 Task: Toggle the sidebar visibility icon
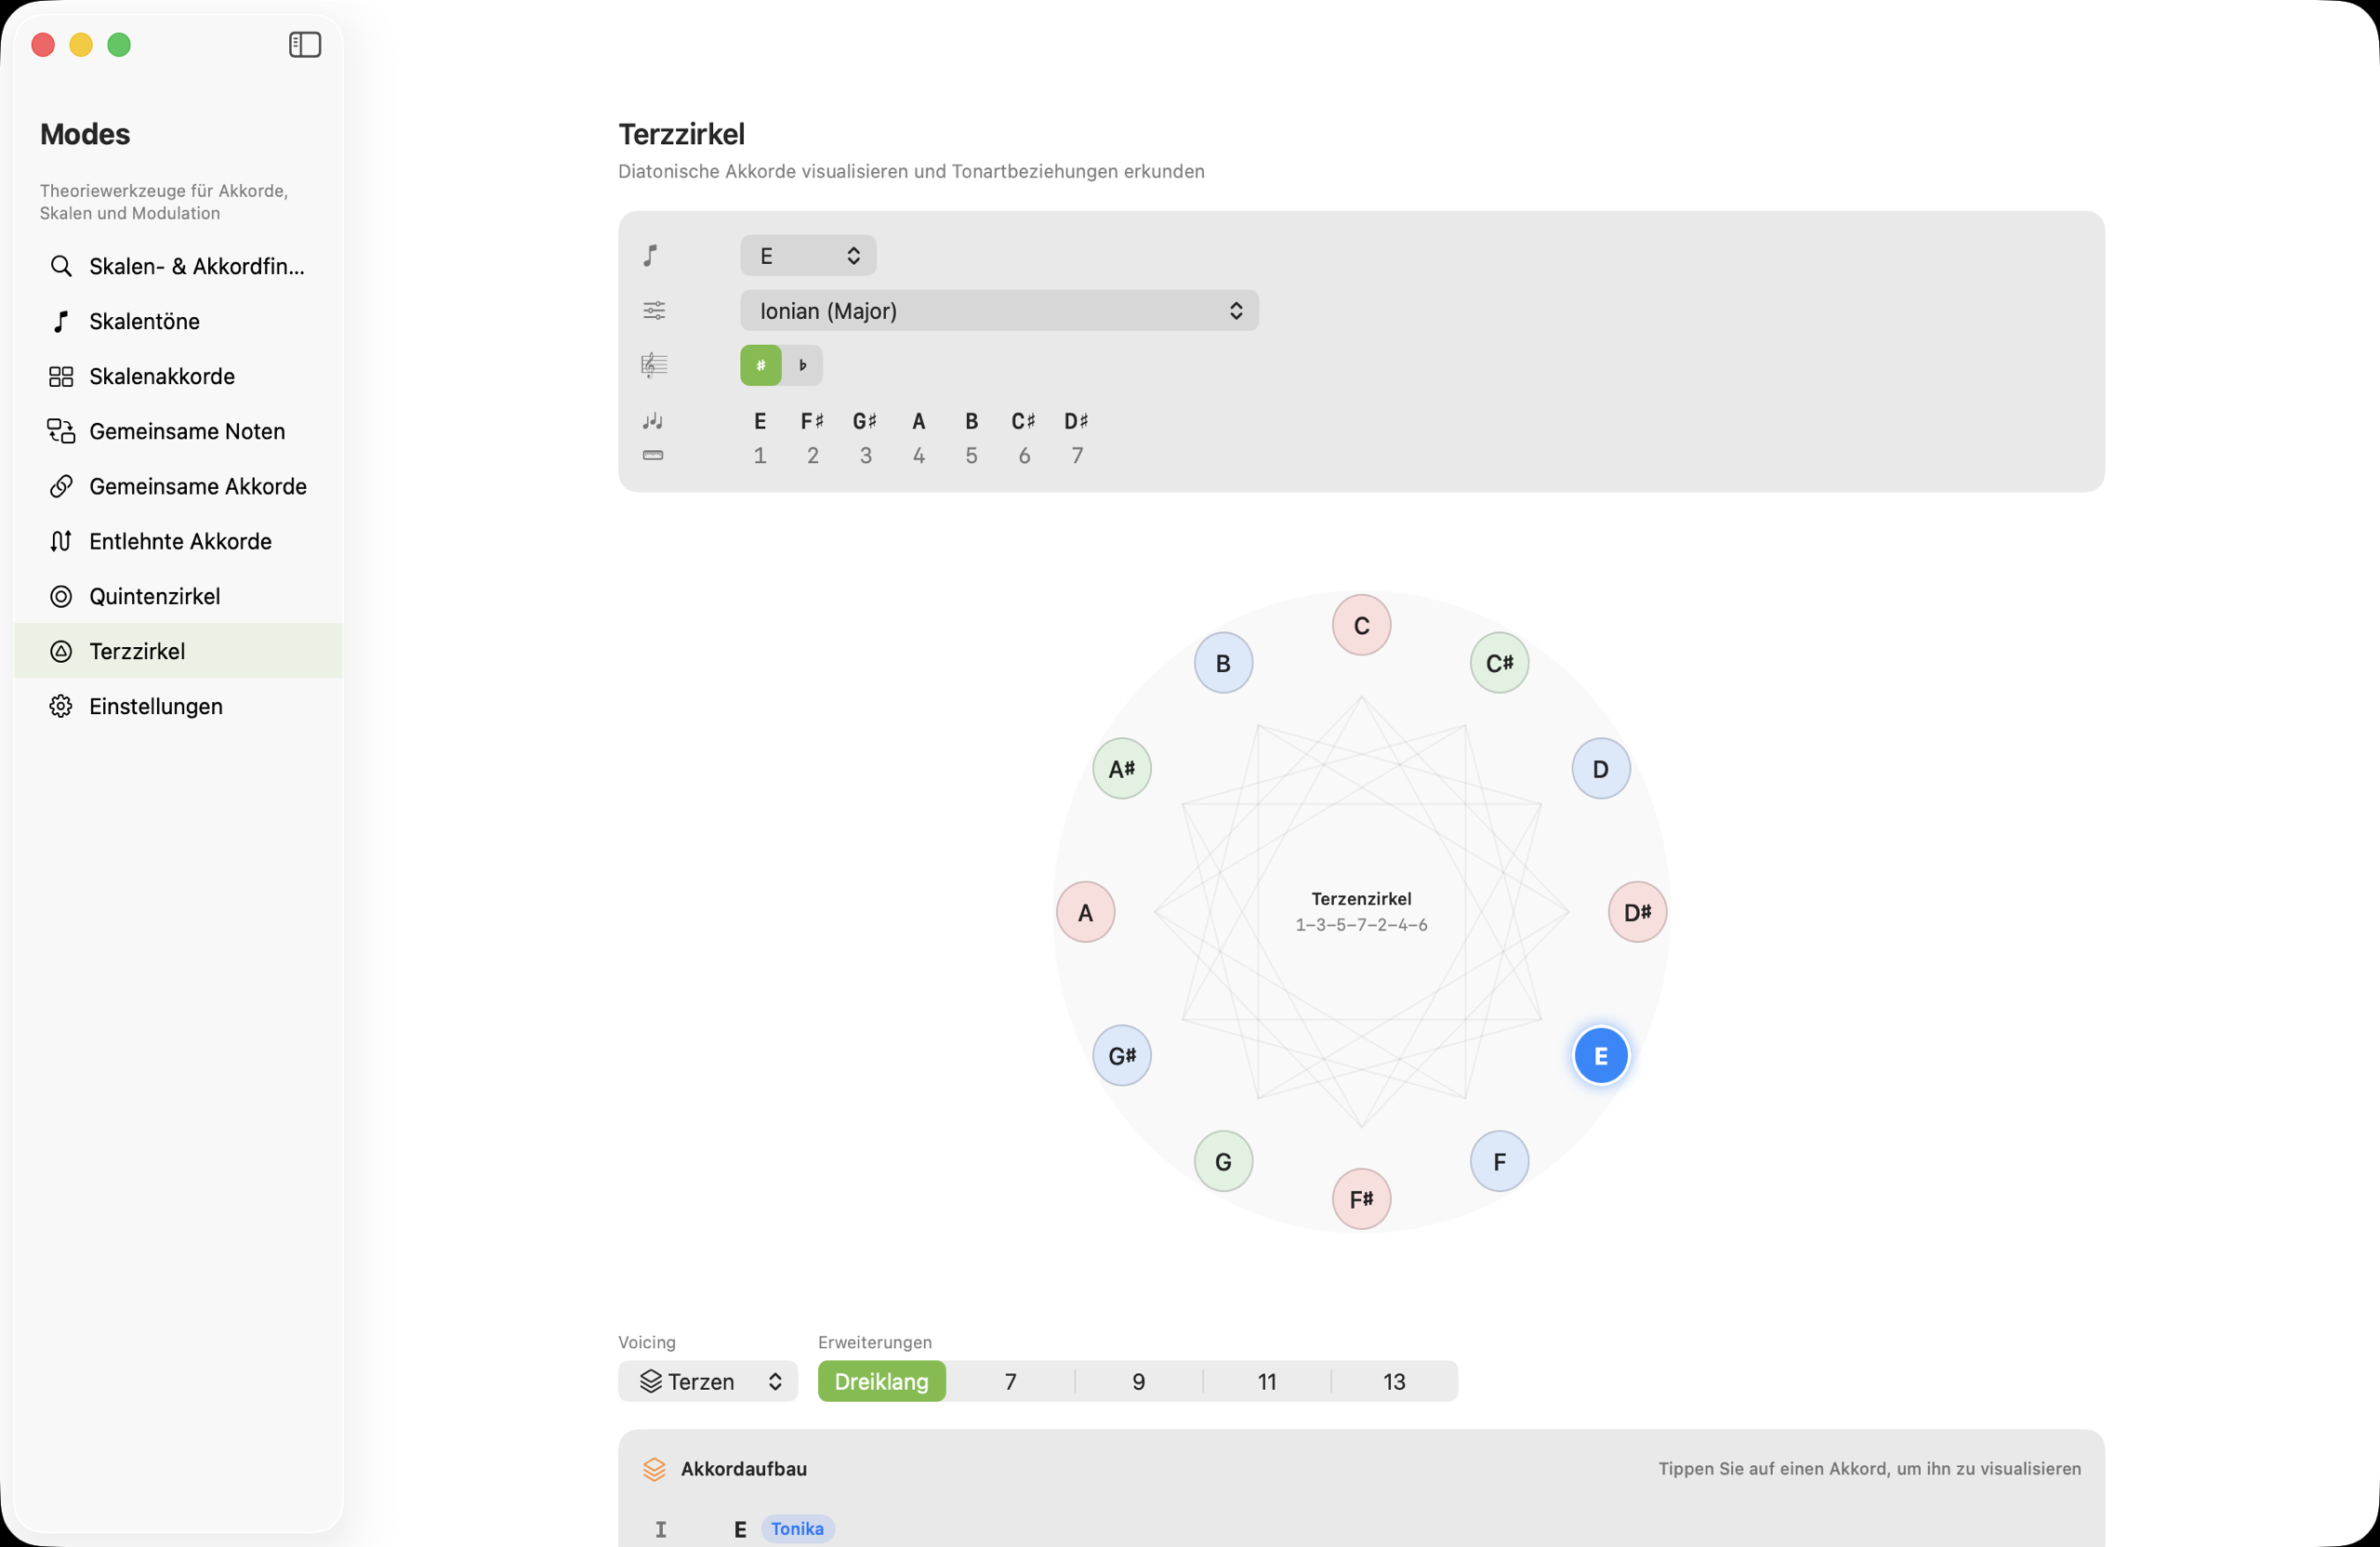(304, 45)
